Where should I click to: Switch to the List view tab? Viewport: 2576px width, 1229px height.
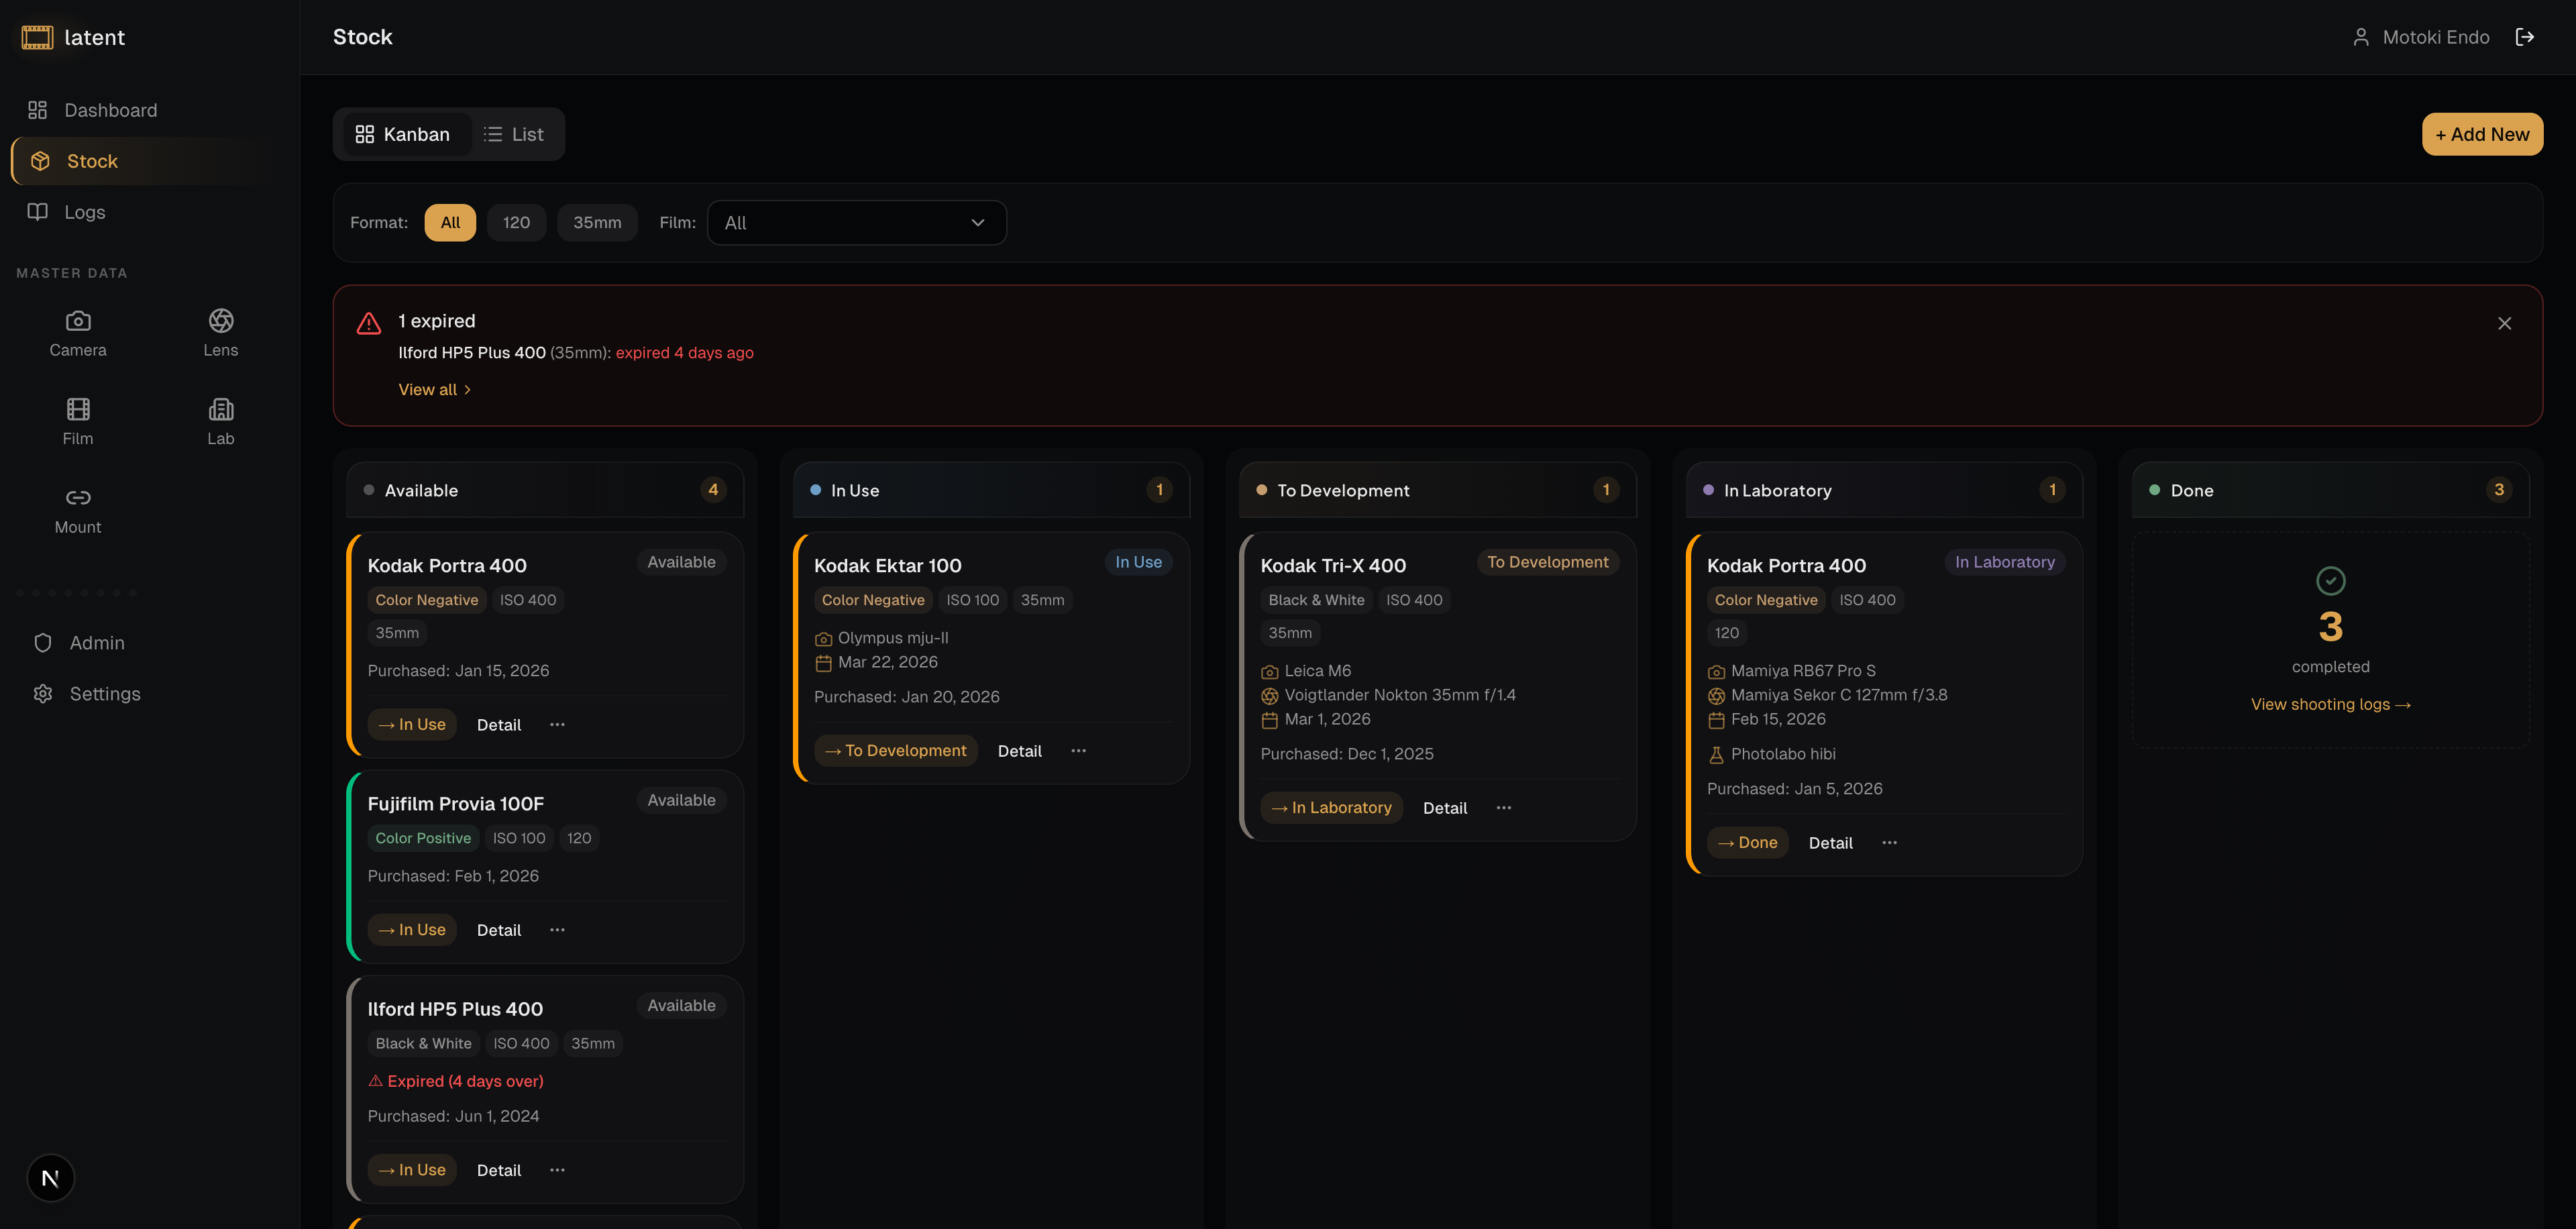point(514,134)
